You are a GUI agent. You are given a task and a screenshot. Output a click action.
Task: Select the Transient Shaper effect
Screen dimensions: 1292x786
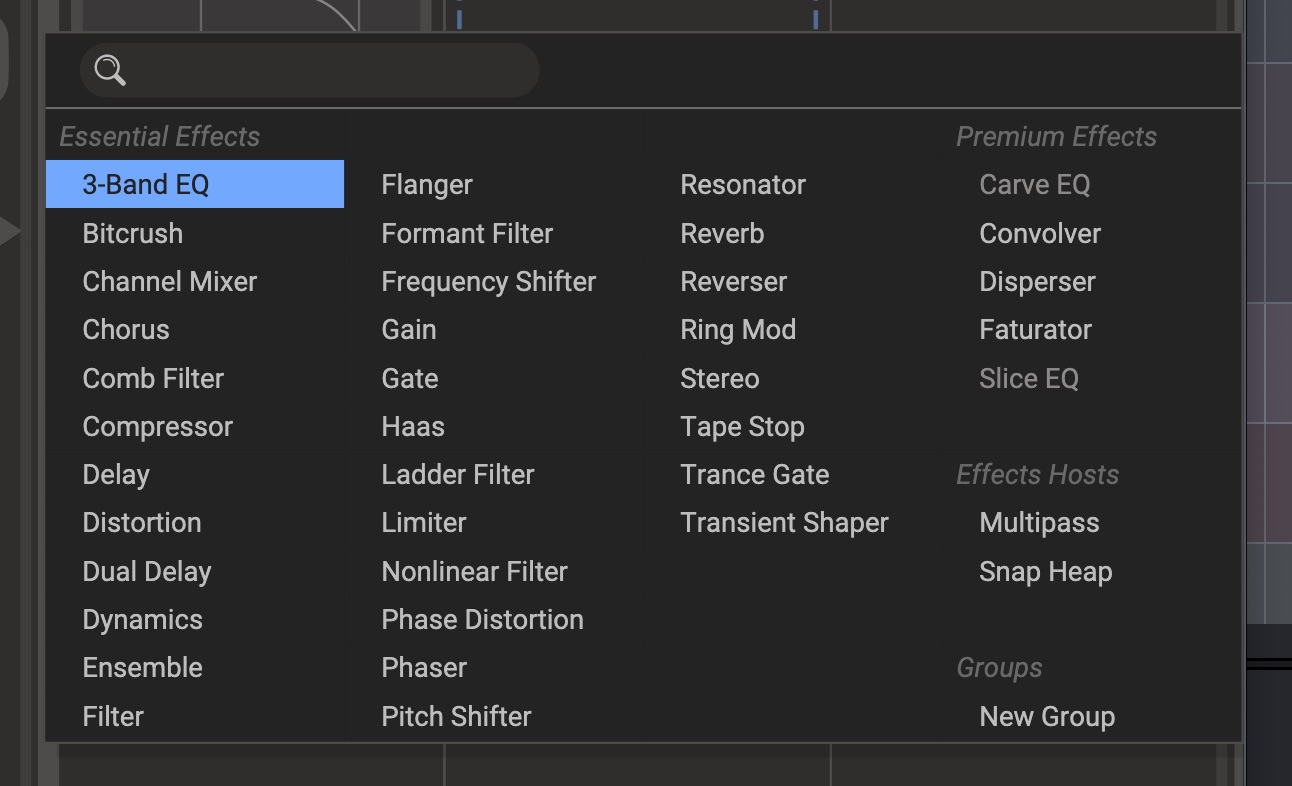(x=784, y=522)
